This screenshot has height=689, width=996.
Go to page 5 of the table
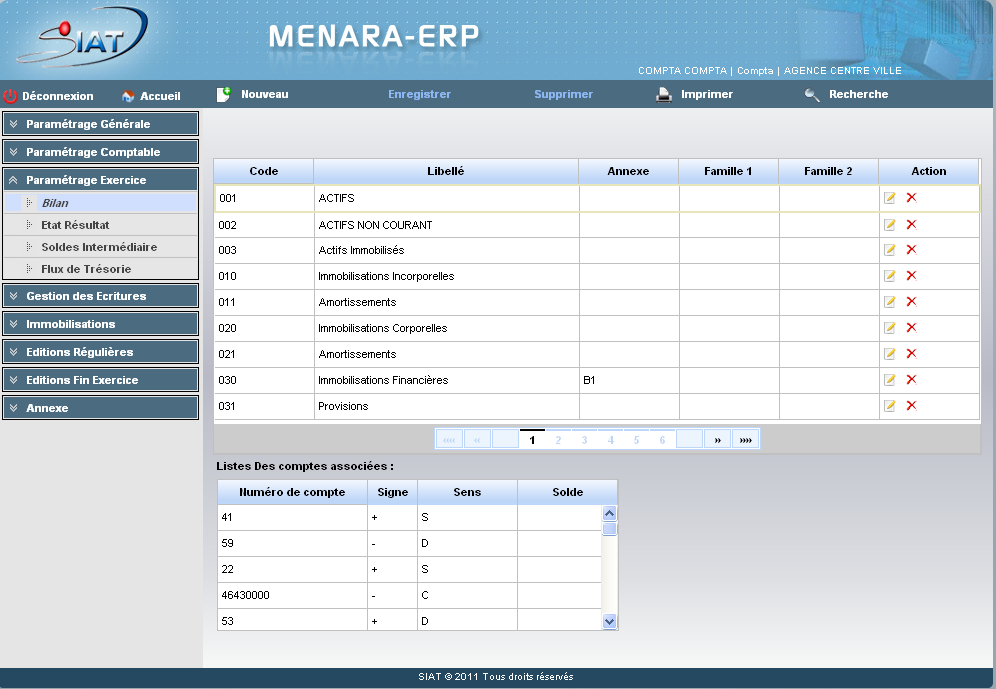(636, 440)
